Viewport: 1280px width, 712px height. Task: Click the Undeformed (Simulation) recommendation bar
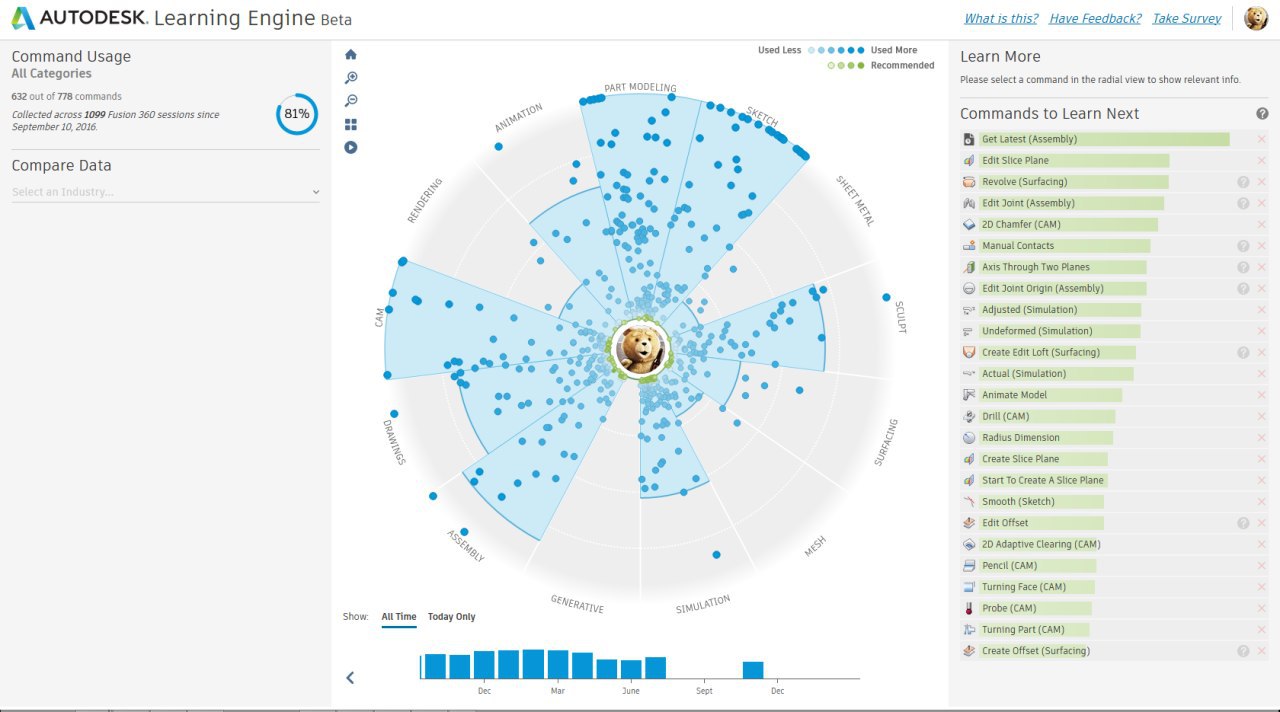tap(1060, 331)
